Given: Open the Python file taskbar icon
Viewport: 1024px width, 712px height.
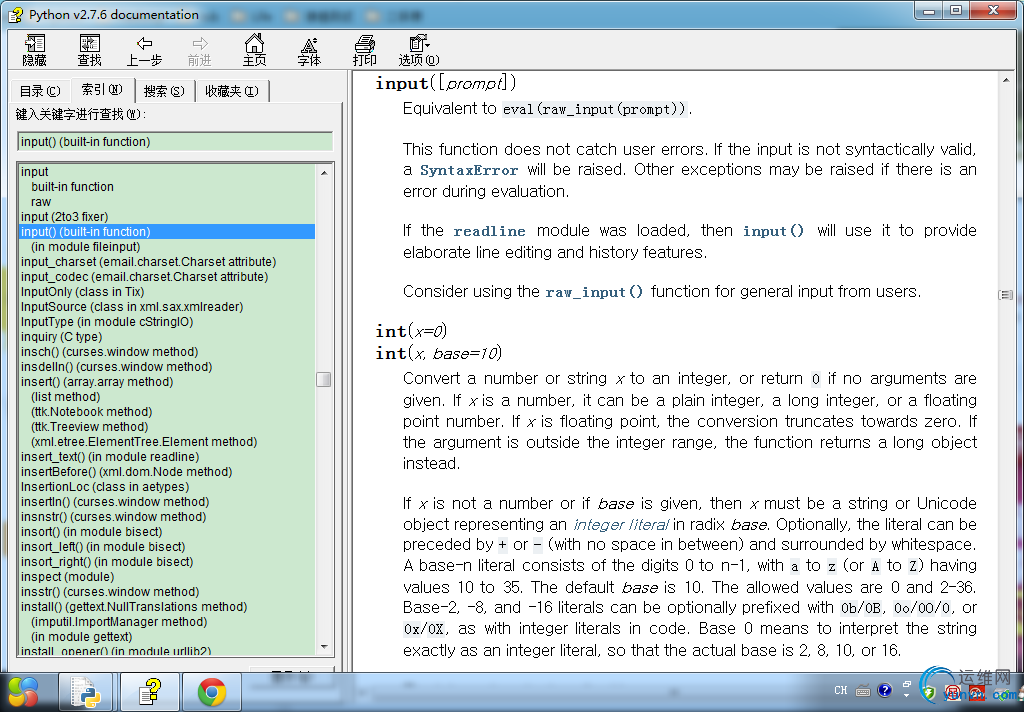Looking at the screenshot, I should pos(86,692).
